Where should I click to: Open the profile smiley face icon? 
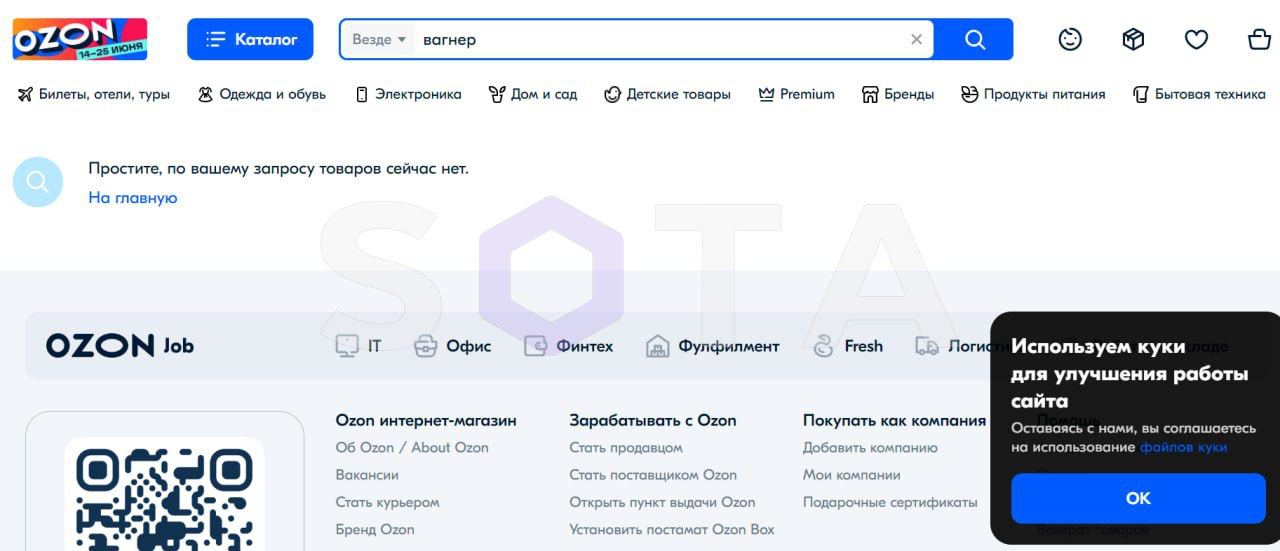coord(1070,40)
